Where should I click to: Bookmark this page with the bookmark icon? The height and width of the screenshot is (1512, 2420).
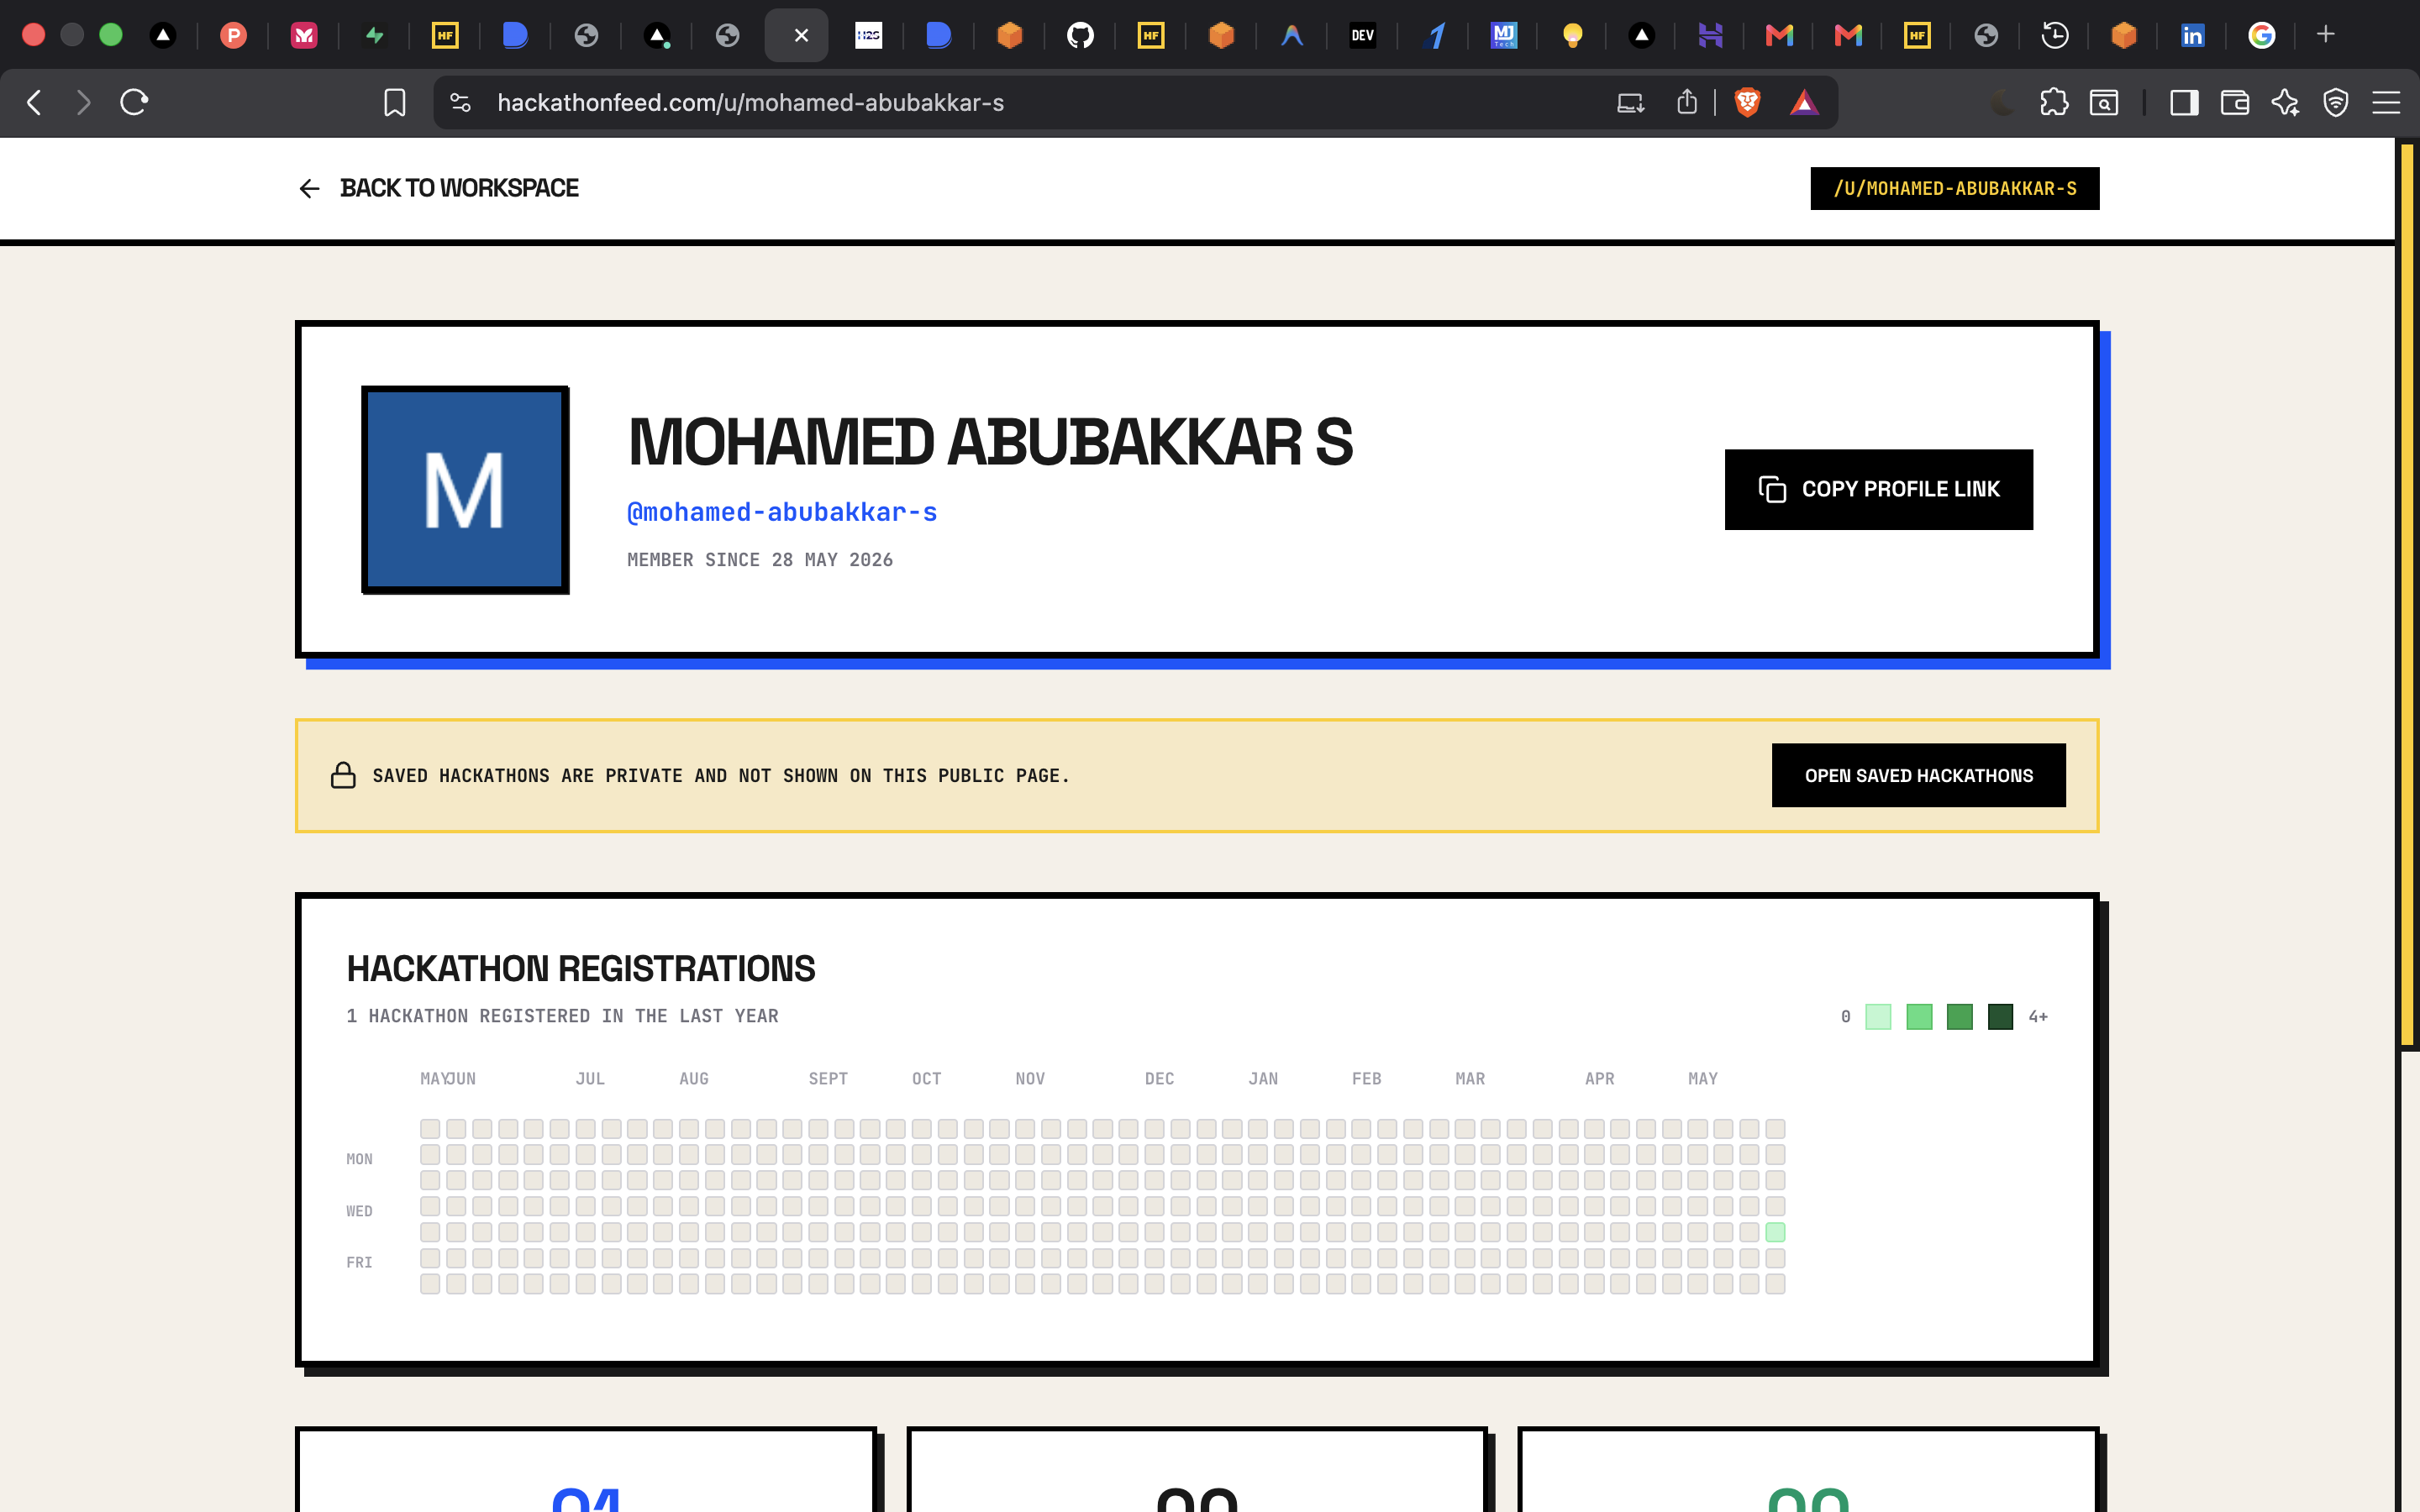395,102
